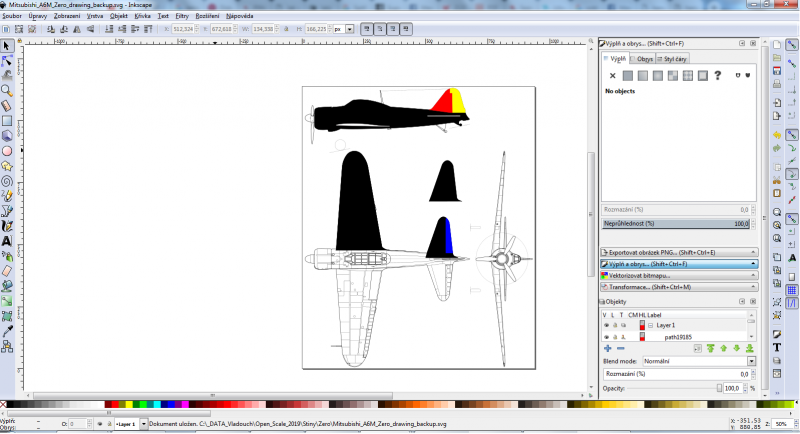Click the Save document icon

[777, 70]
